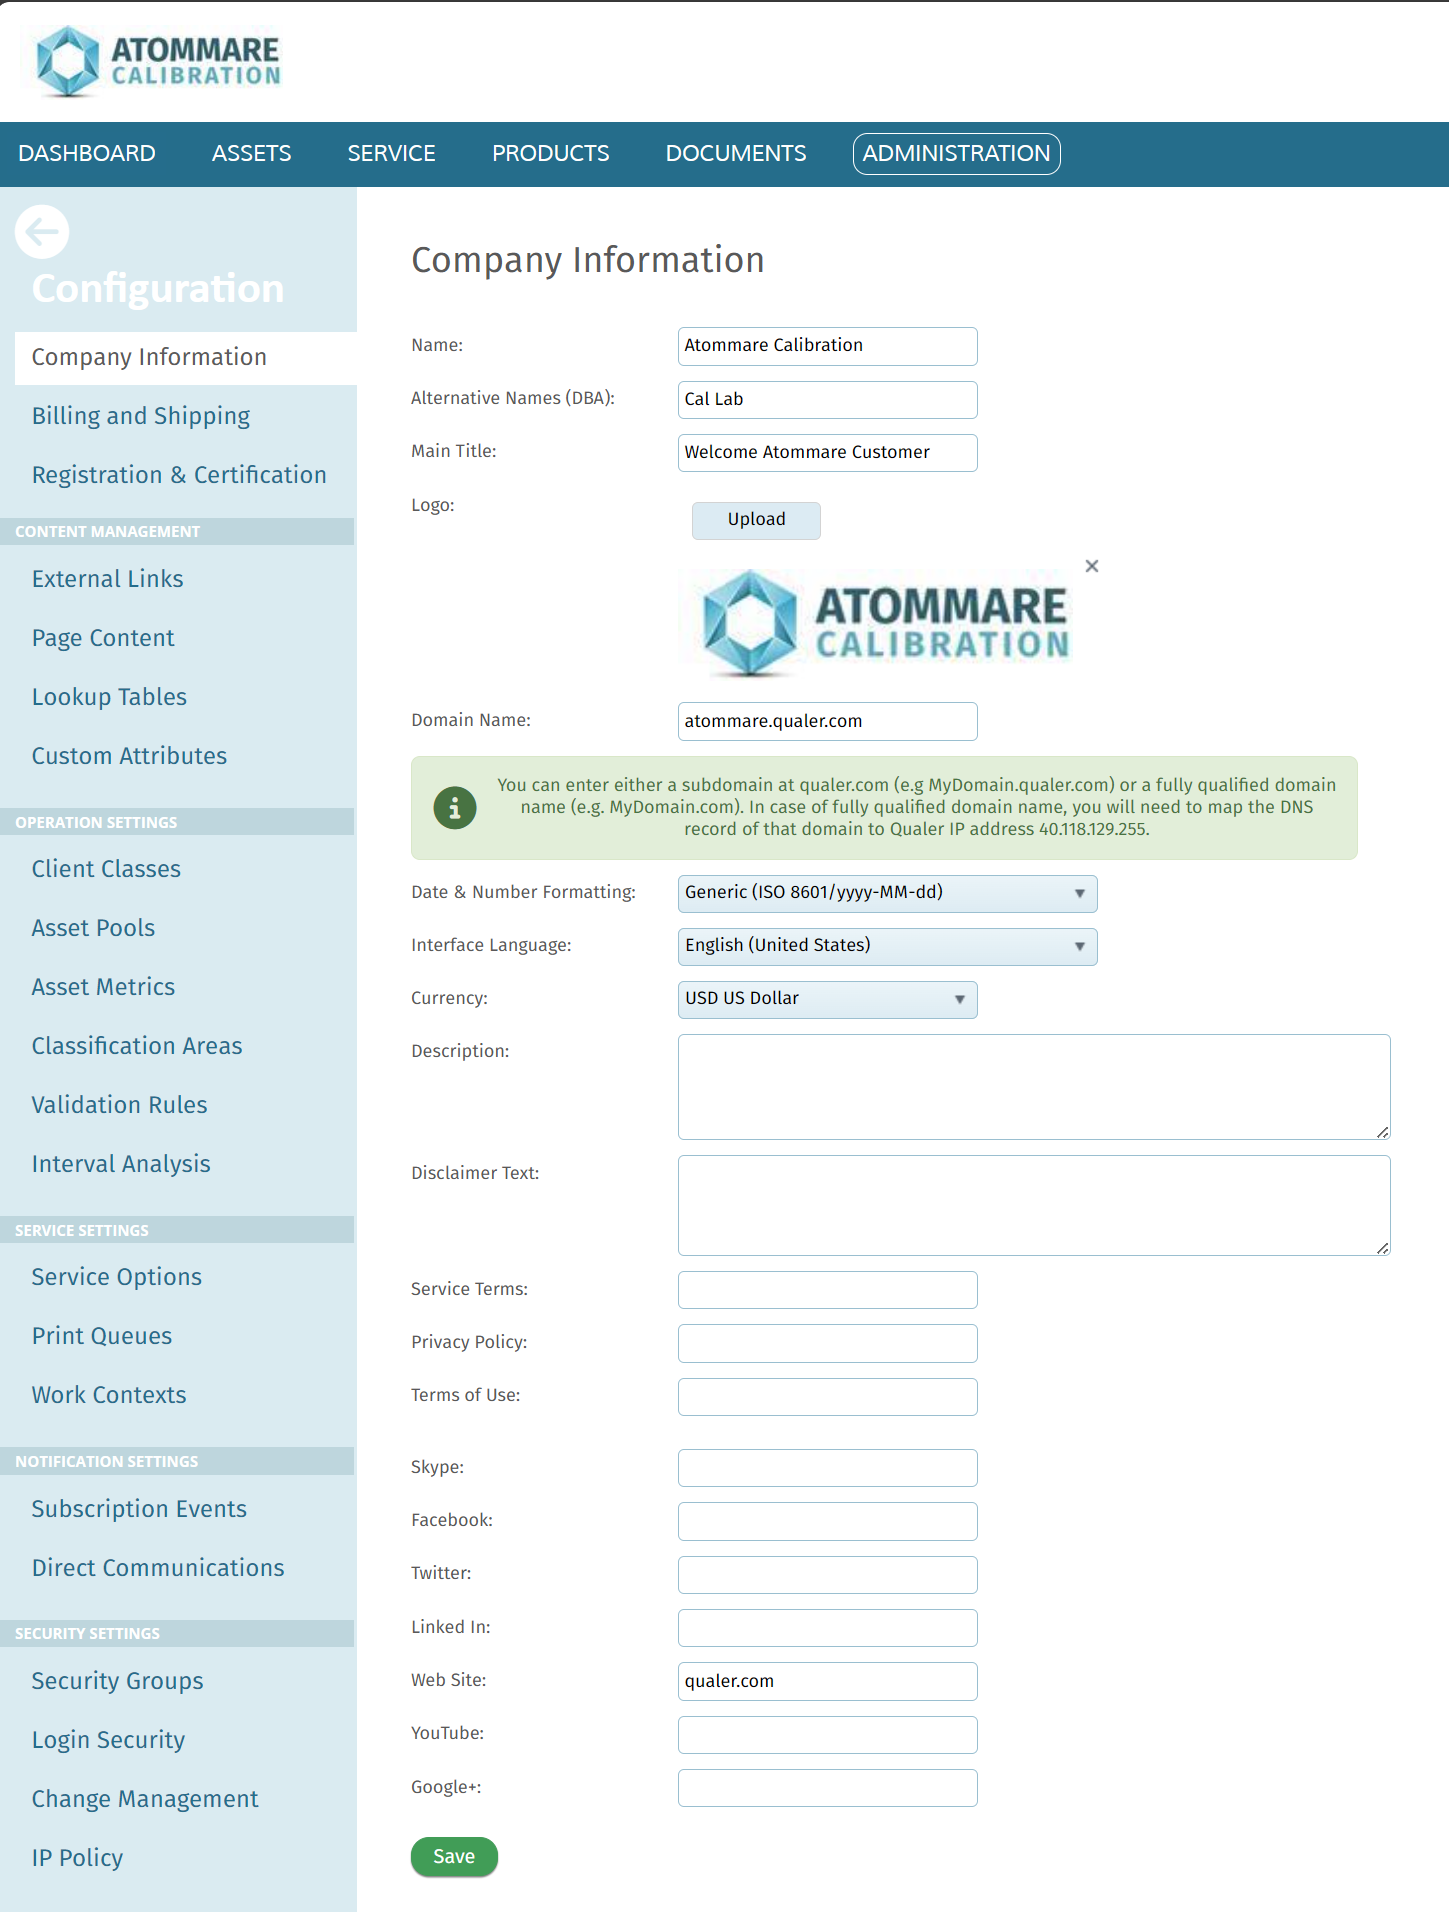Viewport: 1449px width, 1914px height.
Task: Open External Links settings
Action: click(108, 579)
